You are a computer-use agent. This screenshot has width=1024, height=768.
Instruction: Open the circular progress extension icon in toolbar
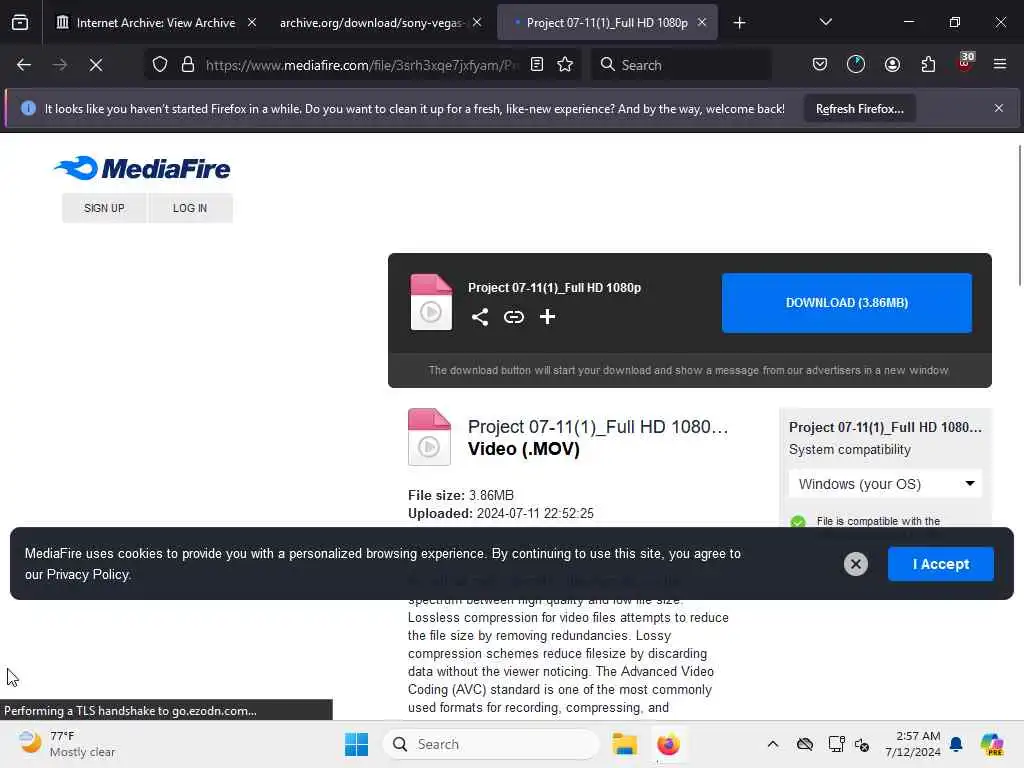856,64
